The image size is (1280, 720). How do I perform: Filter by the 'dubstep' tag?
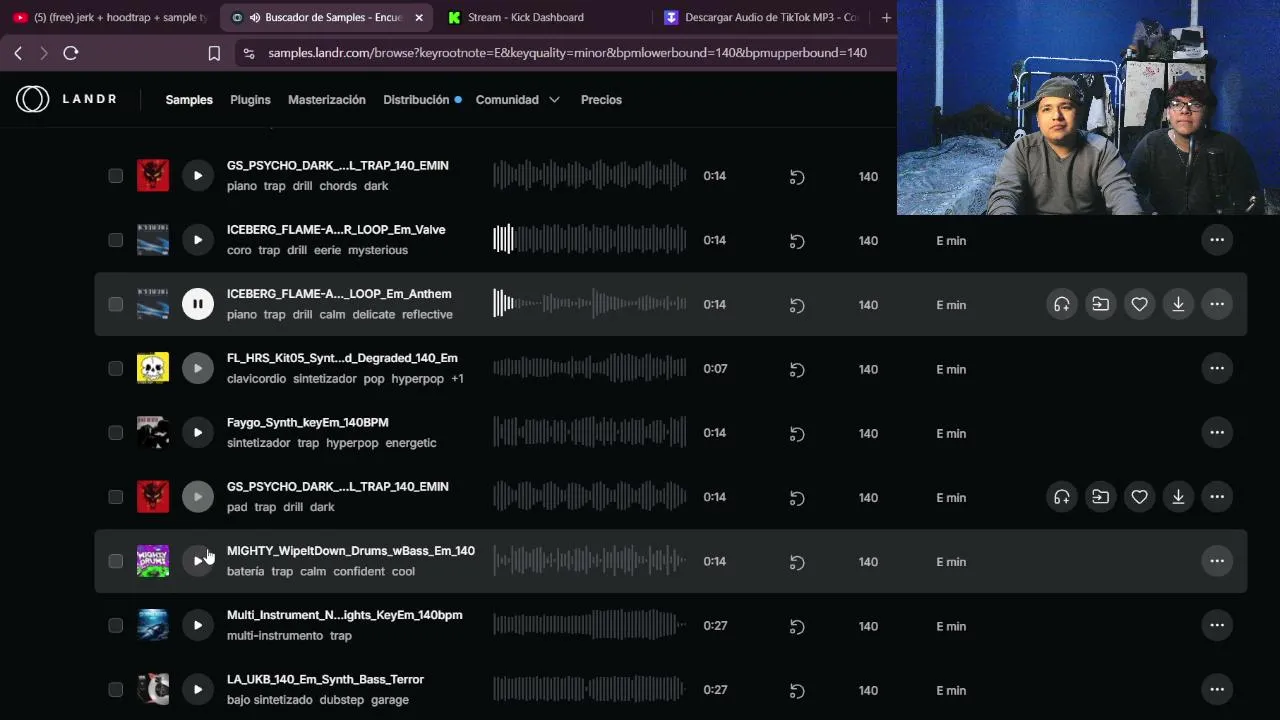pyautogui.click(x=341, y=700)
